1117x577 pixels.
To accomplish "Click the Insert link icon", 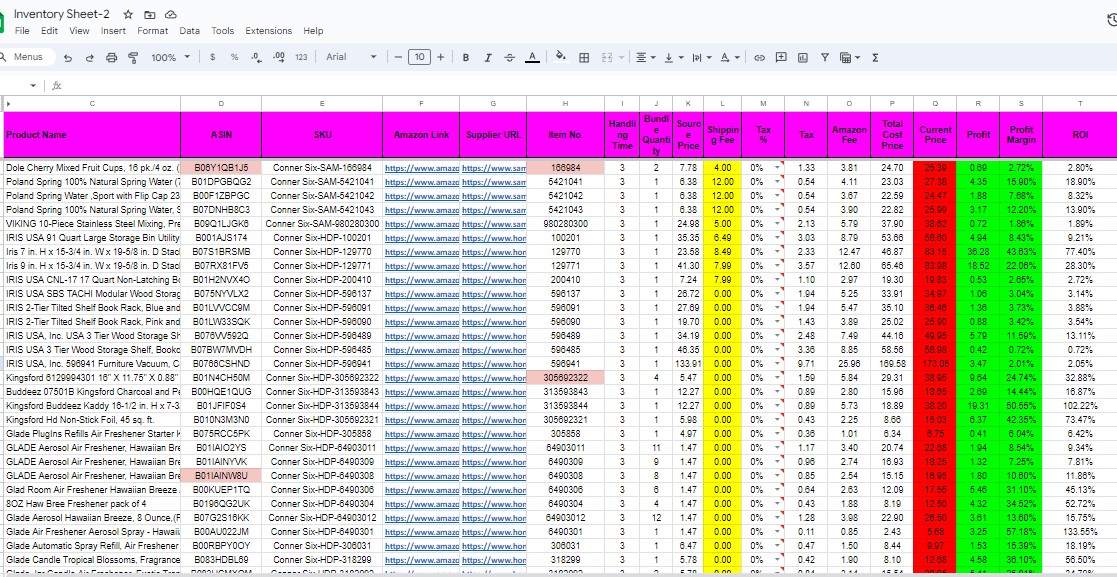I will [759, 58].
